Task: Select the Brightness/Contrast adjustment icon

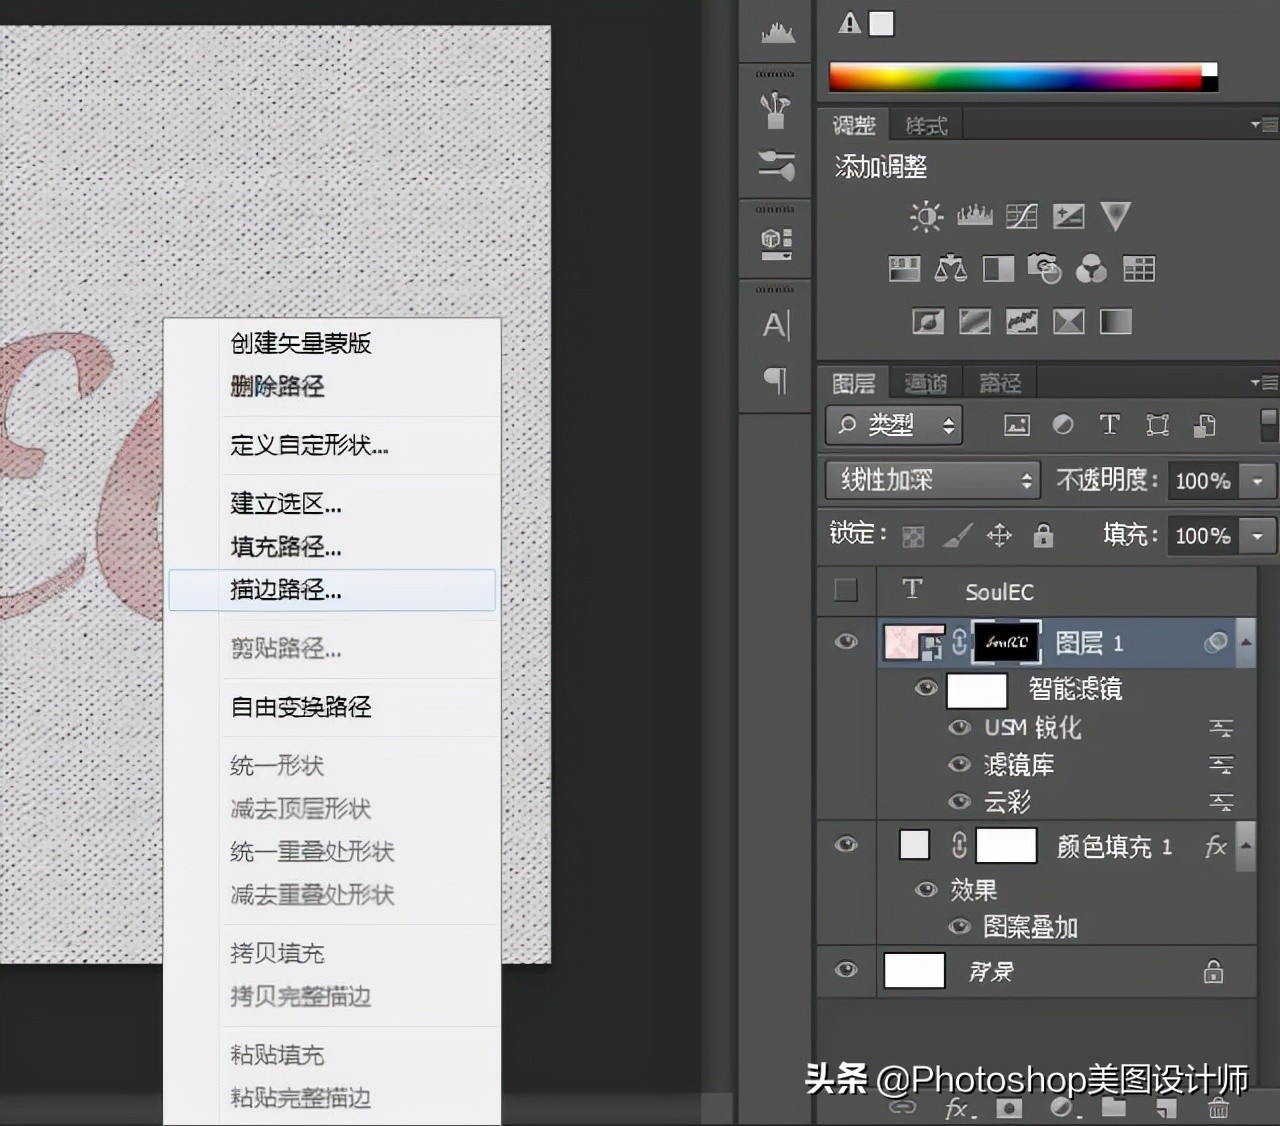Action: [x=925, y=215]
